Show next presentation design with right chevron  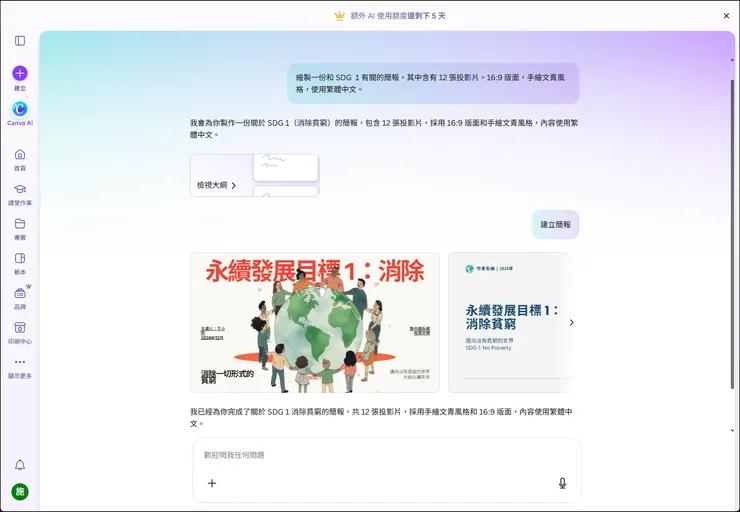point(572,322)
